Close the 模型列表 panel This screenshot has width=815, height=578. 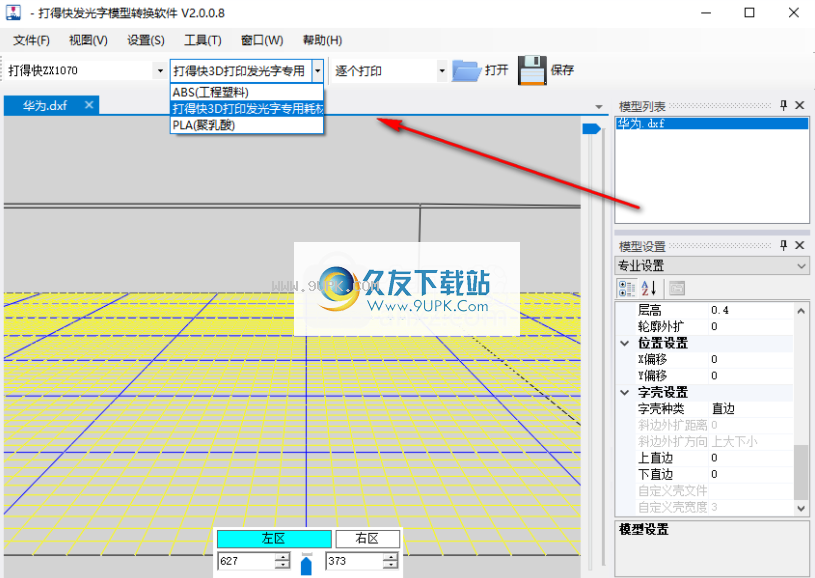[x=800, y=106]
